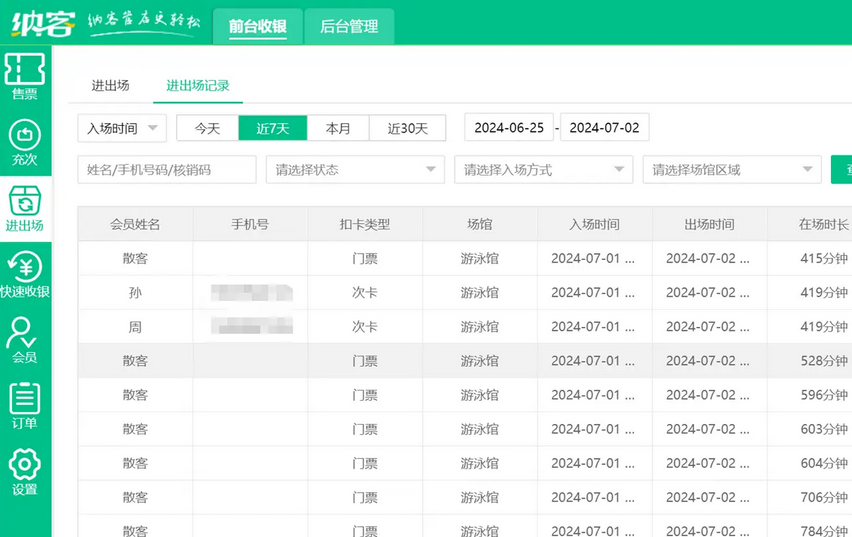Select the 本月 date range
852x537 pixels.
(338, 128)
